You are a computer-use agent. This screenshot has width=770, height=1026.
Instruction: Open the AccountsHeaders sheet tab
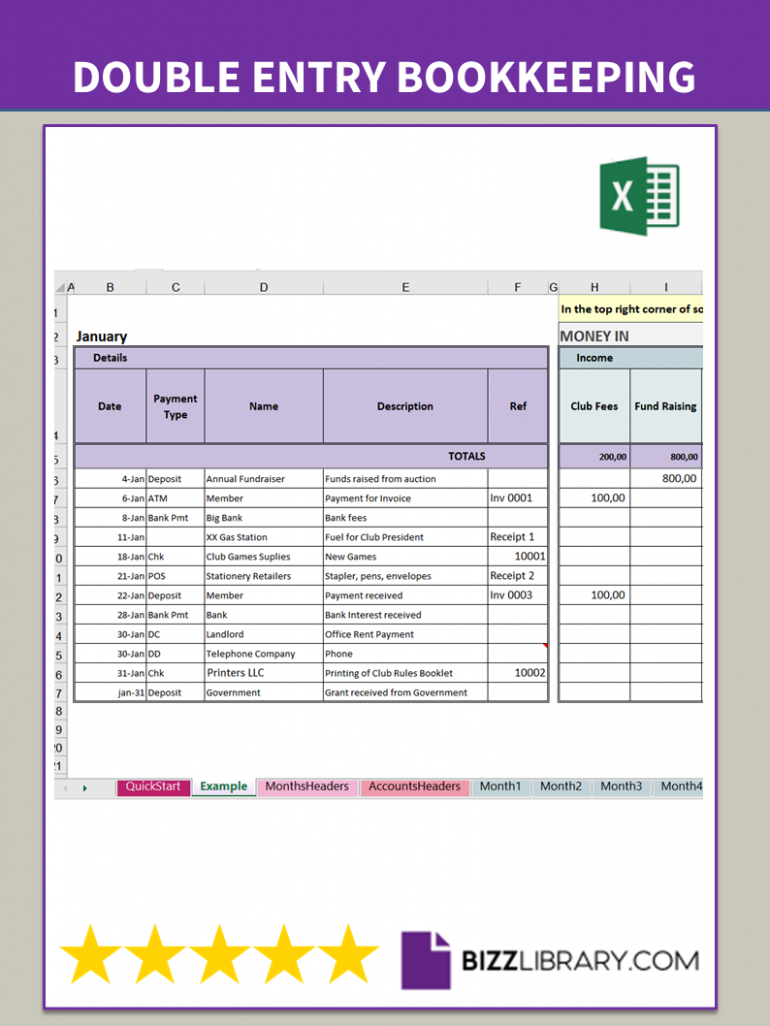click(414, 787)
